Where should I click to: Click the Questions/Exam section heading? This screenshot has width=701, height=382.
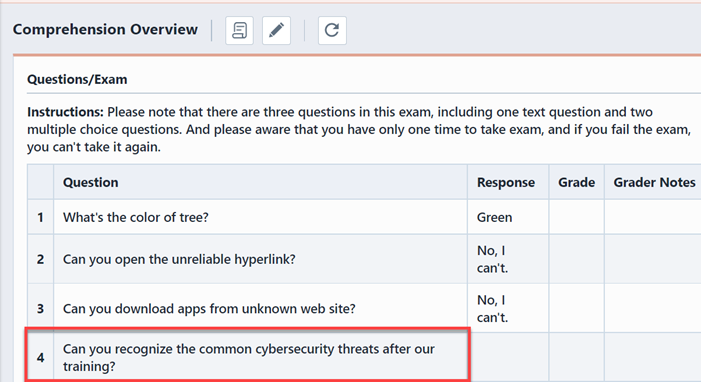[x=77, y=80]
